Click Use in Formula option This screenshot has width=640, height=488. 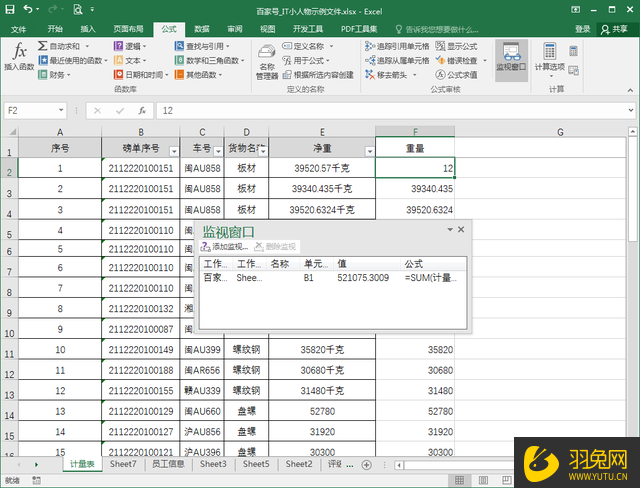tap(306, 60)
